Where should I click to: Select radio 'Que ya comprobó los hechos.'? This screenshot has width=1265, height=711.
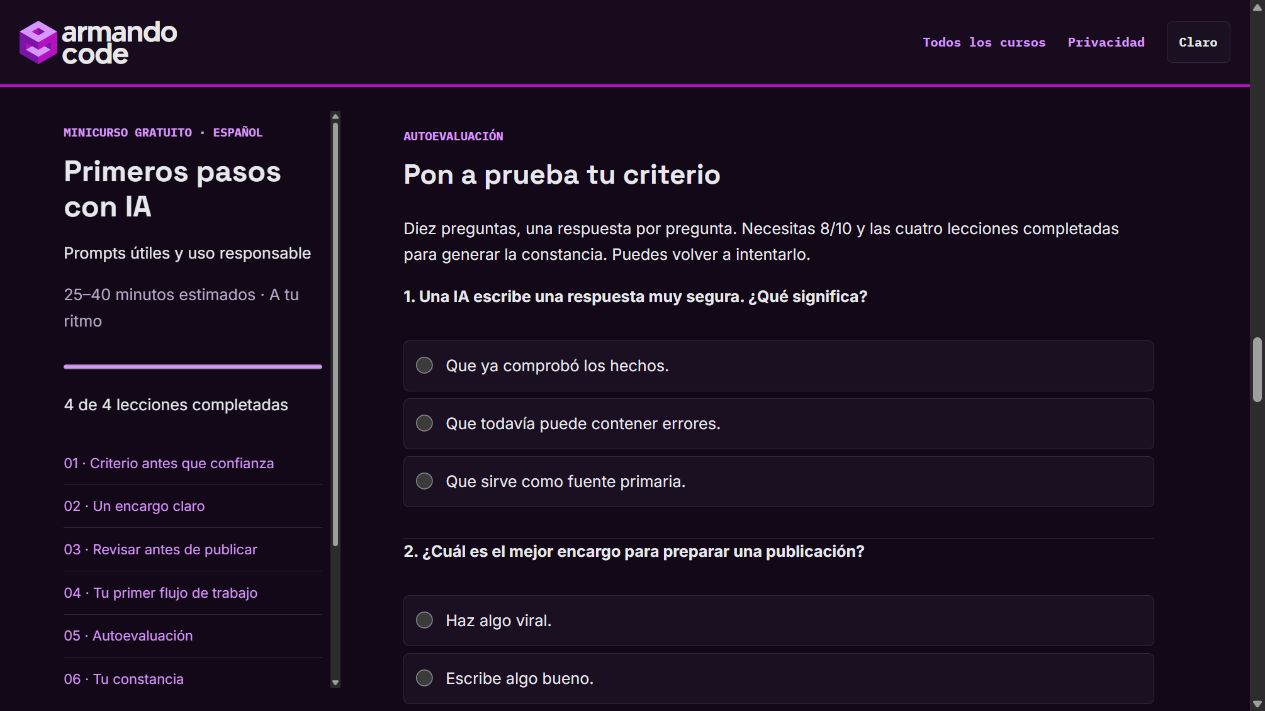[x=424, y=365]
